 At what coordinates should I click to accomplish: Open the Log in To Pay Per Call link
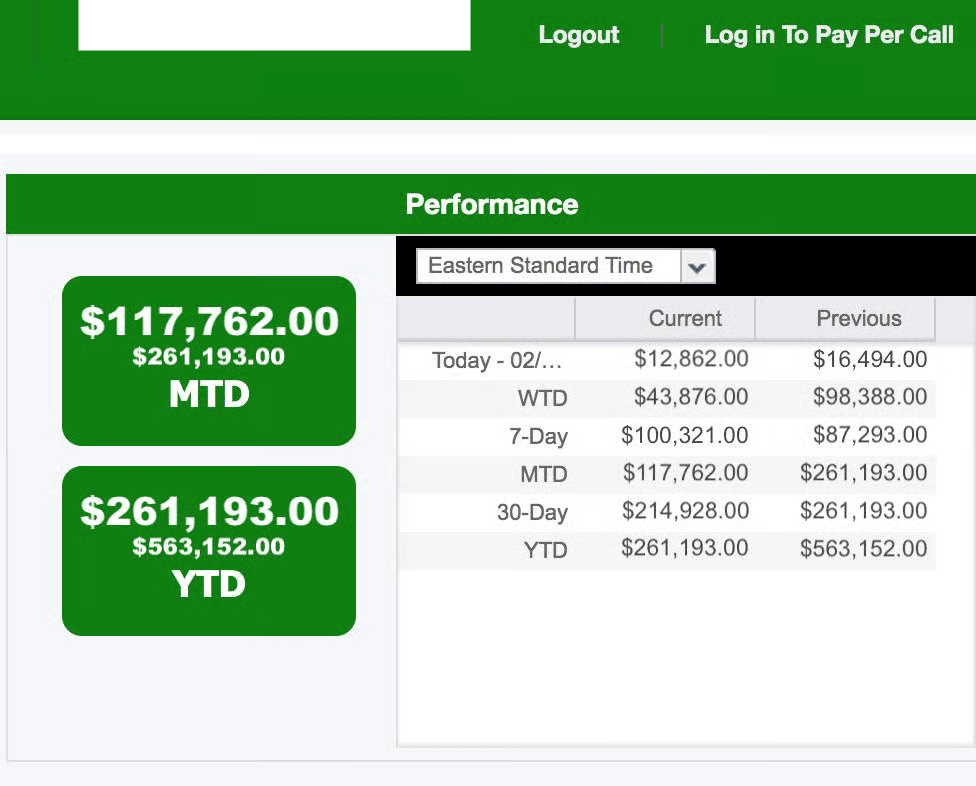click(x=828, y=35)
